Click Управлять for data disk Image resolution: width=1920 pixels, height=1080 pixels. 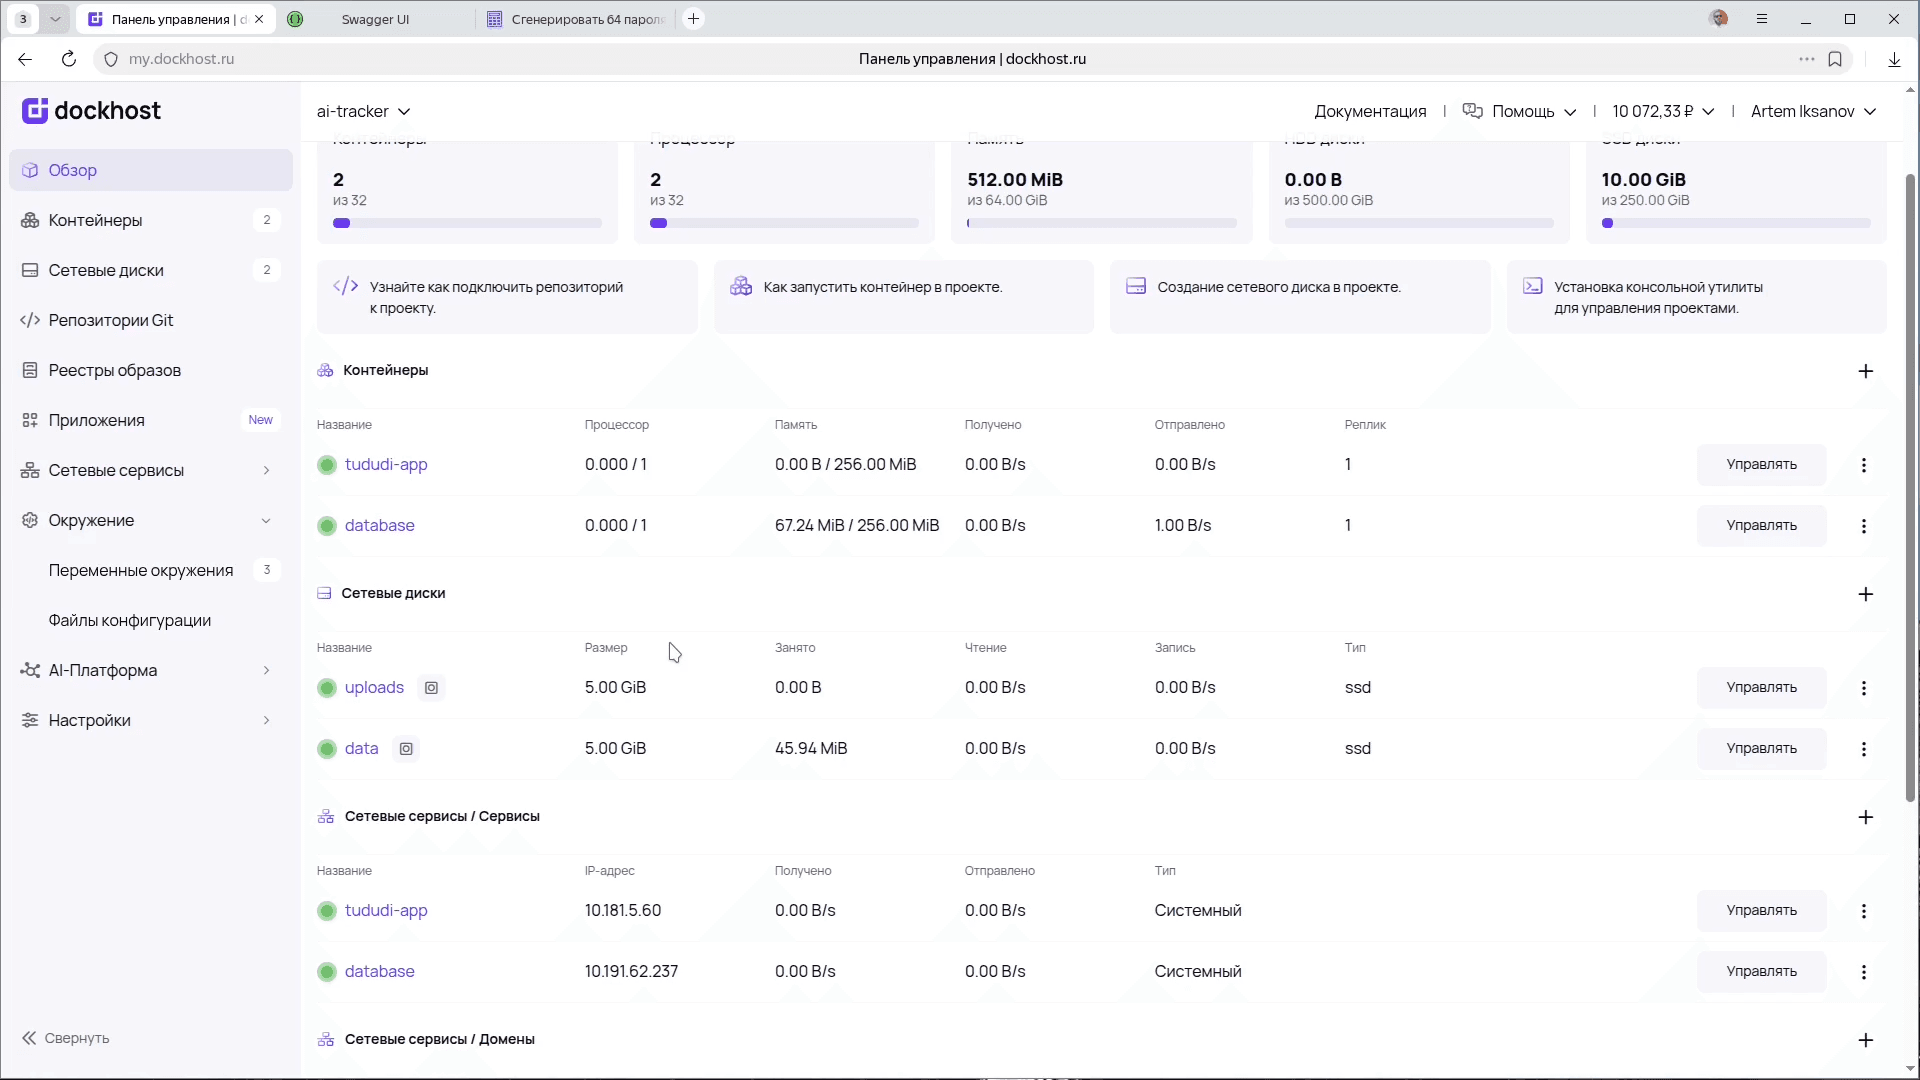pos(1761,749)
